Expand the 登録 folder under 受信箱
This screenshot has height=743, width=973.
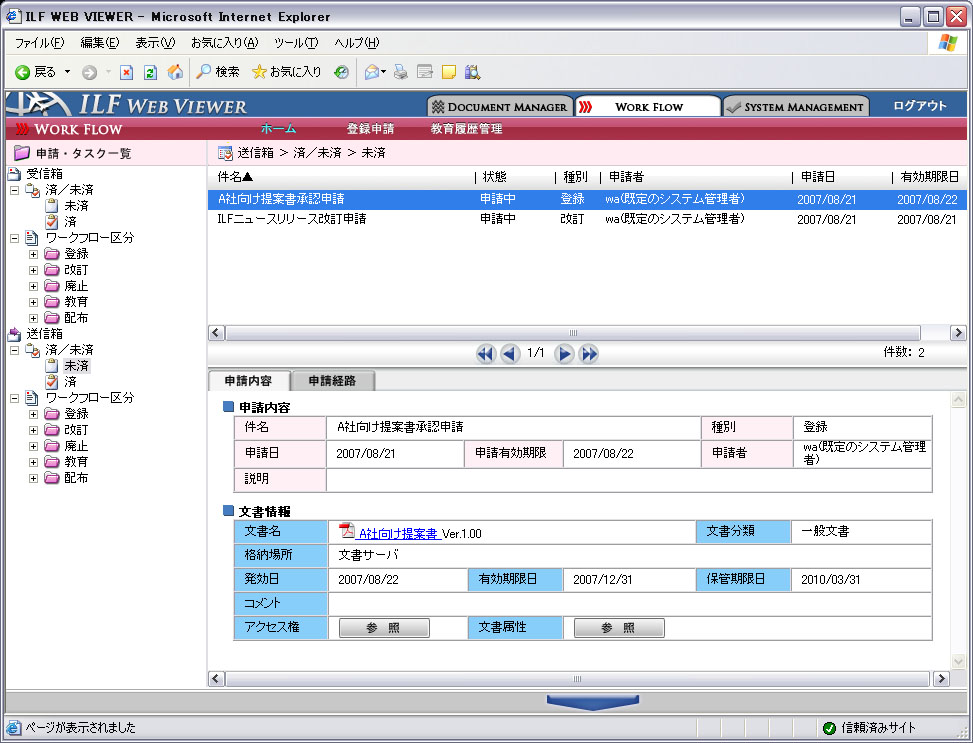coord(34,254)
